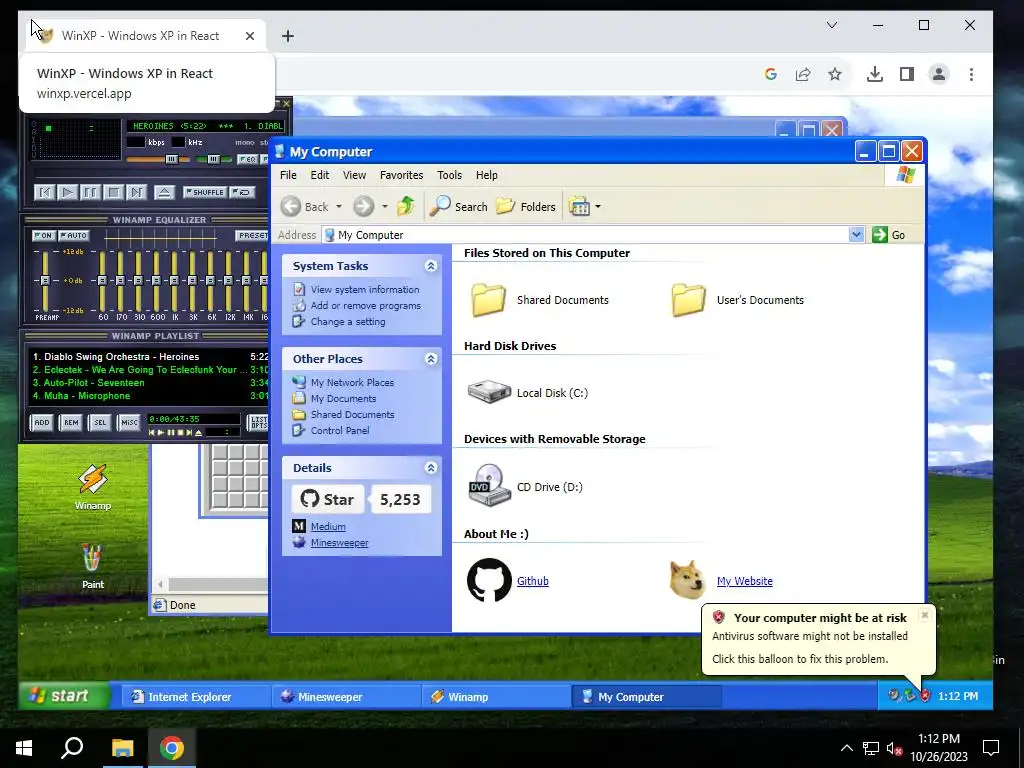This screenshot has height=768, width=1024.
Task: Click the Winamp Eject button
Action: pos(165,192)
